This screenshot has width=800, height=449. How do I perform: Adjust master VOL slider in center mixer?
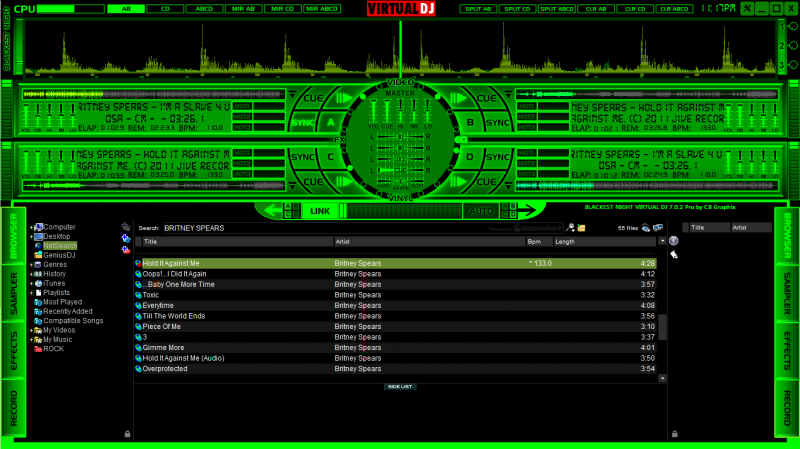tap(374, 110)
